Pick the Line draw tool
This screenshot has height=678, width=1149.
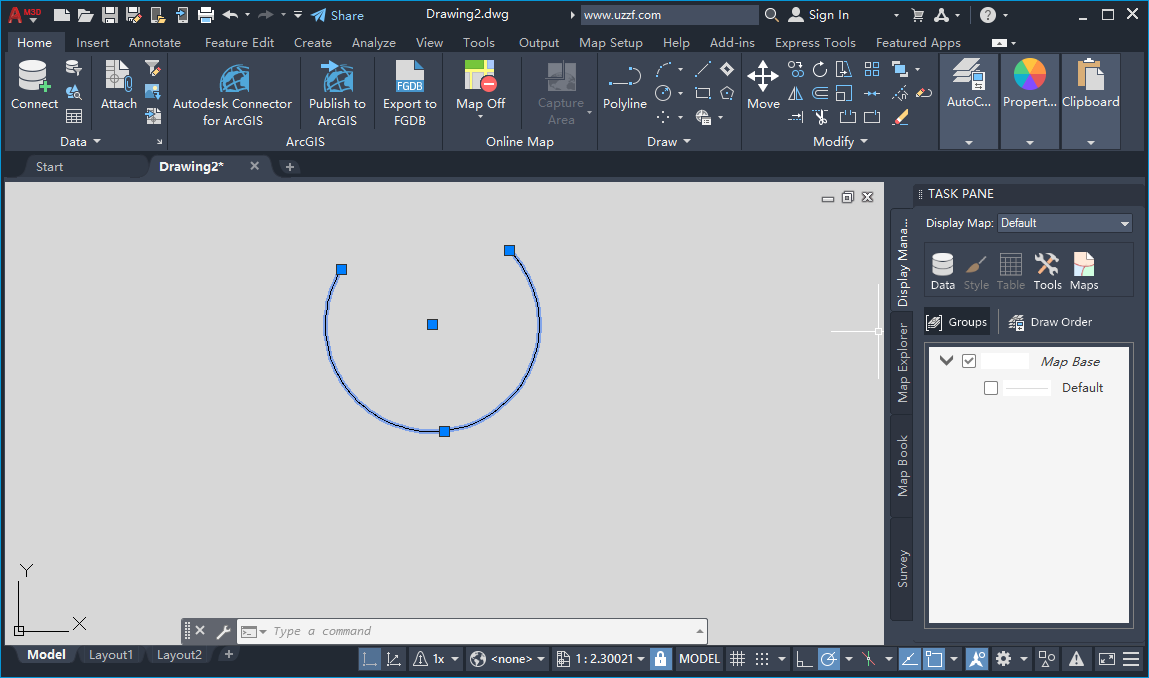[703, 68]
